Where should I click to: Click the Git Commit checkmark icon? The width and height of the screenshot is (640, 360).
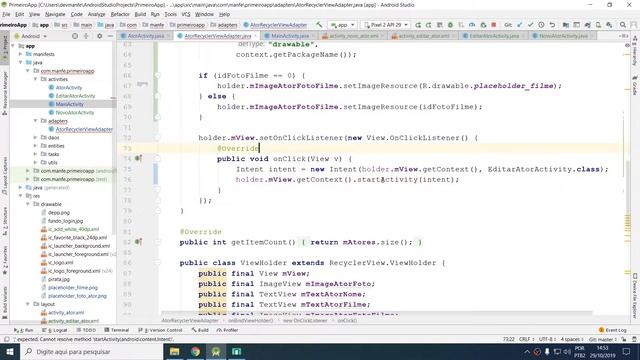pyautogui.click(x=530, y=25)
